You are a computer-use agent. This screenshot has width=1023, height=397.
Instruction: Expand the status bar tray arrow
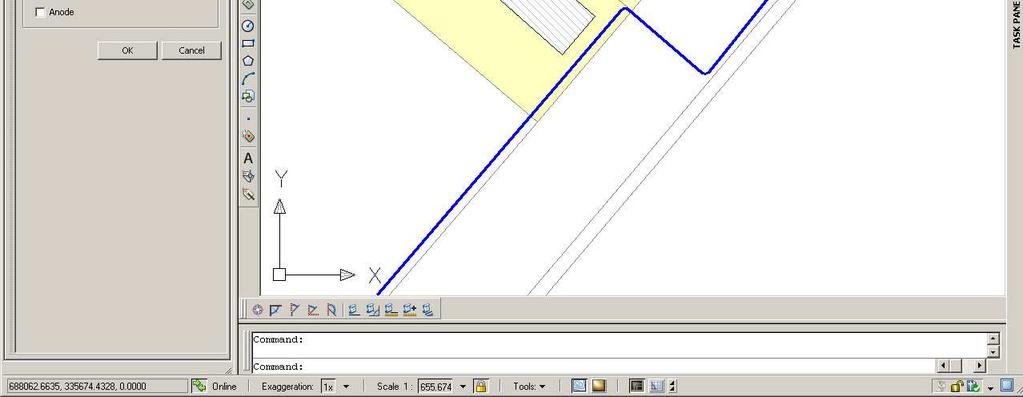[x=990, y=387]
